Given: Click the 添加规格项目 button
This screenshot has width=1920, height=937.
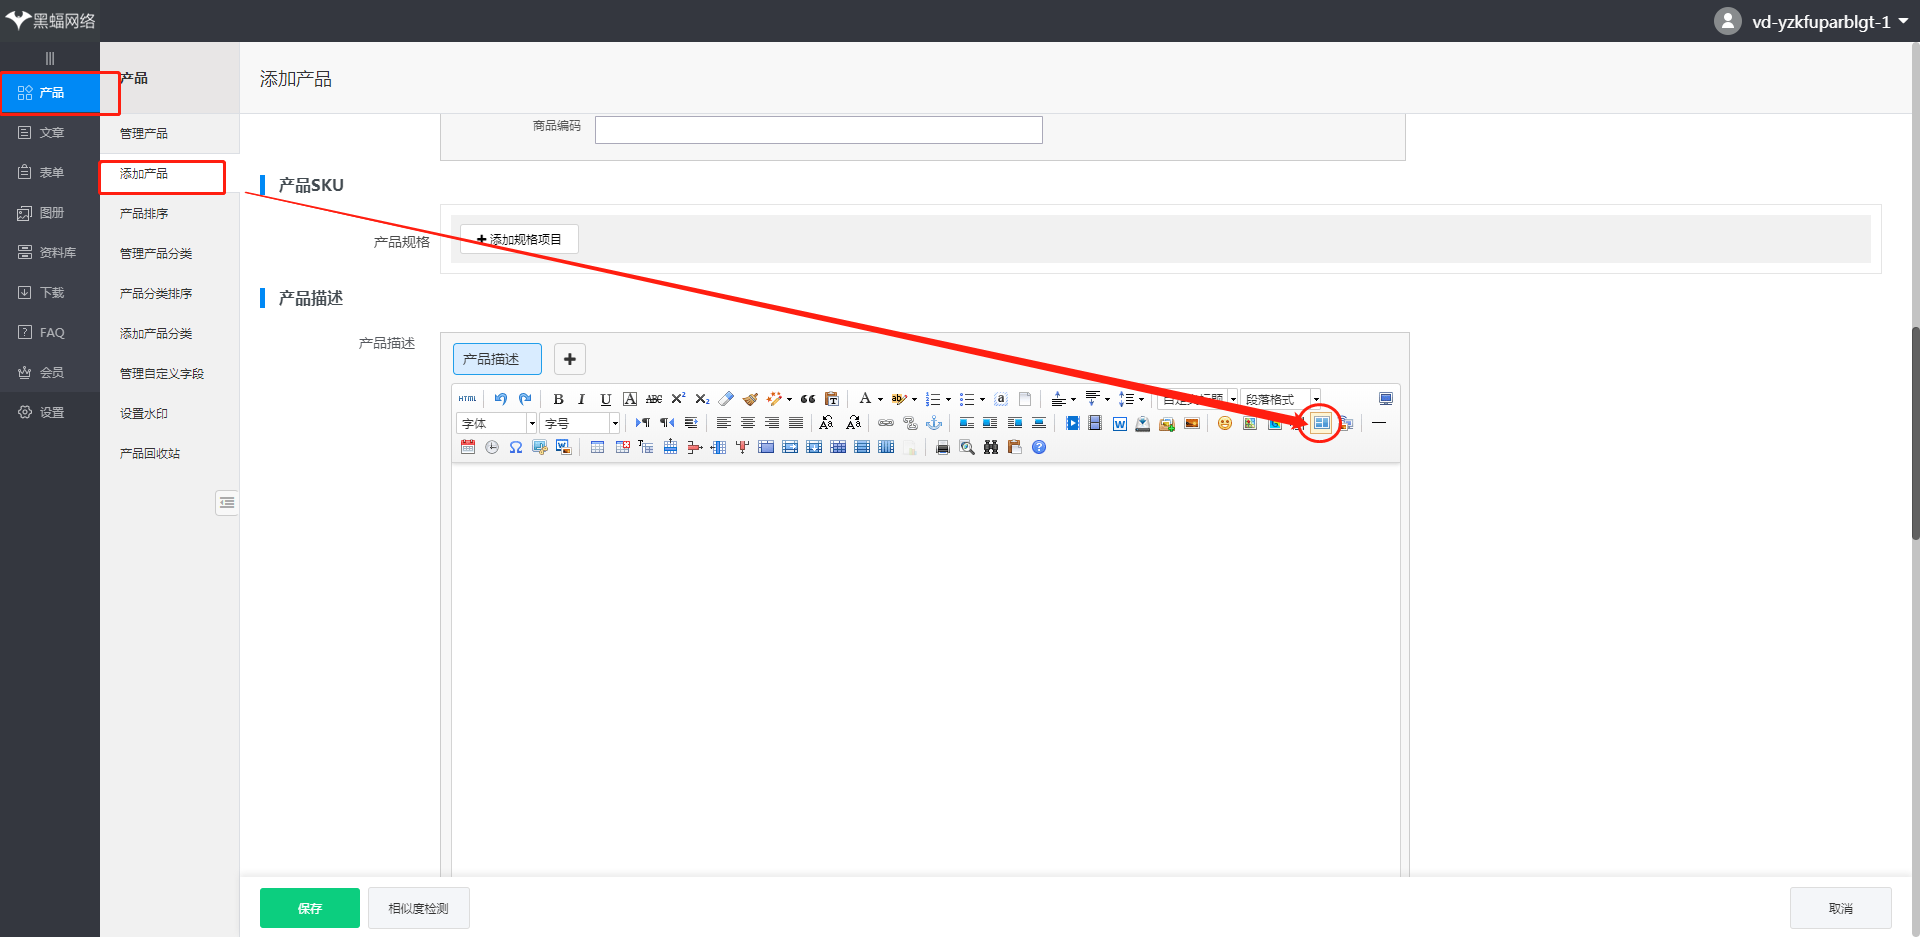Looking at the screenshot, I should [x=519, y=239].
